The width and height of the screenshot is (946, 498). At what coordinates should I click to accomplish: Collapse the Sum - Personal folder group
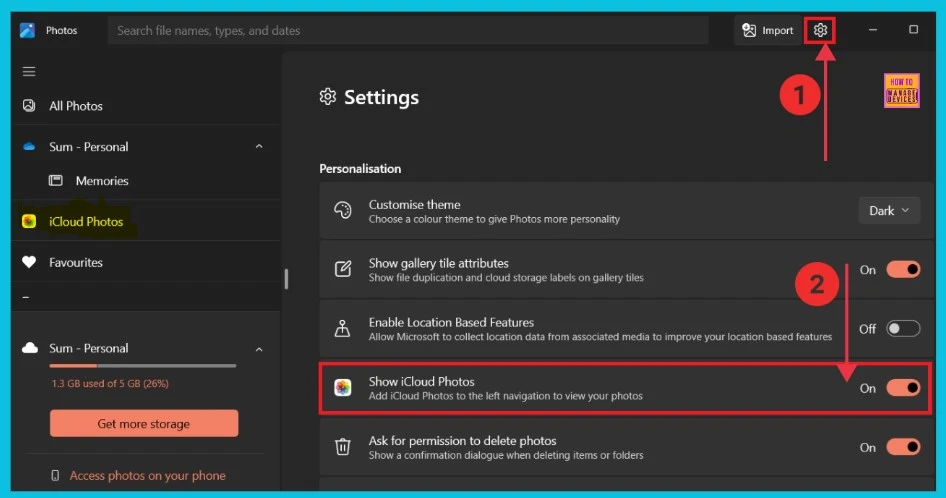259,147
